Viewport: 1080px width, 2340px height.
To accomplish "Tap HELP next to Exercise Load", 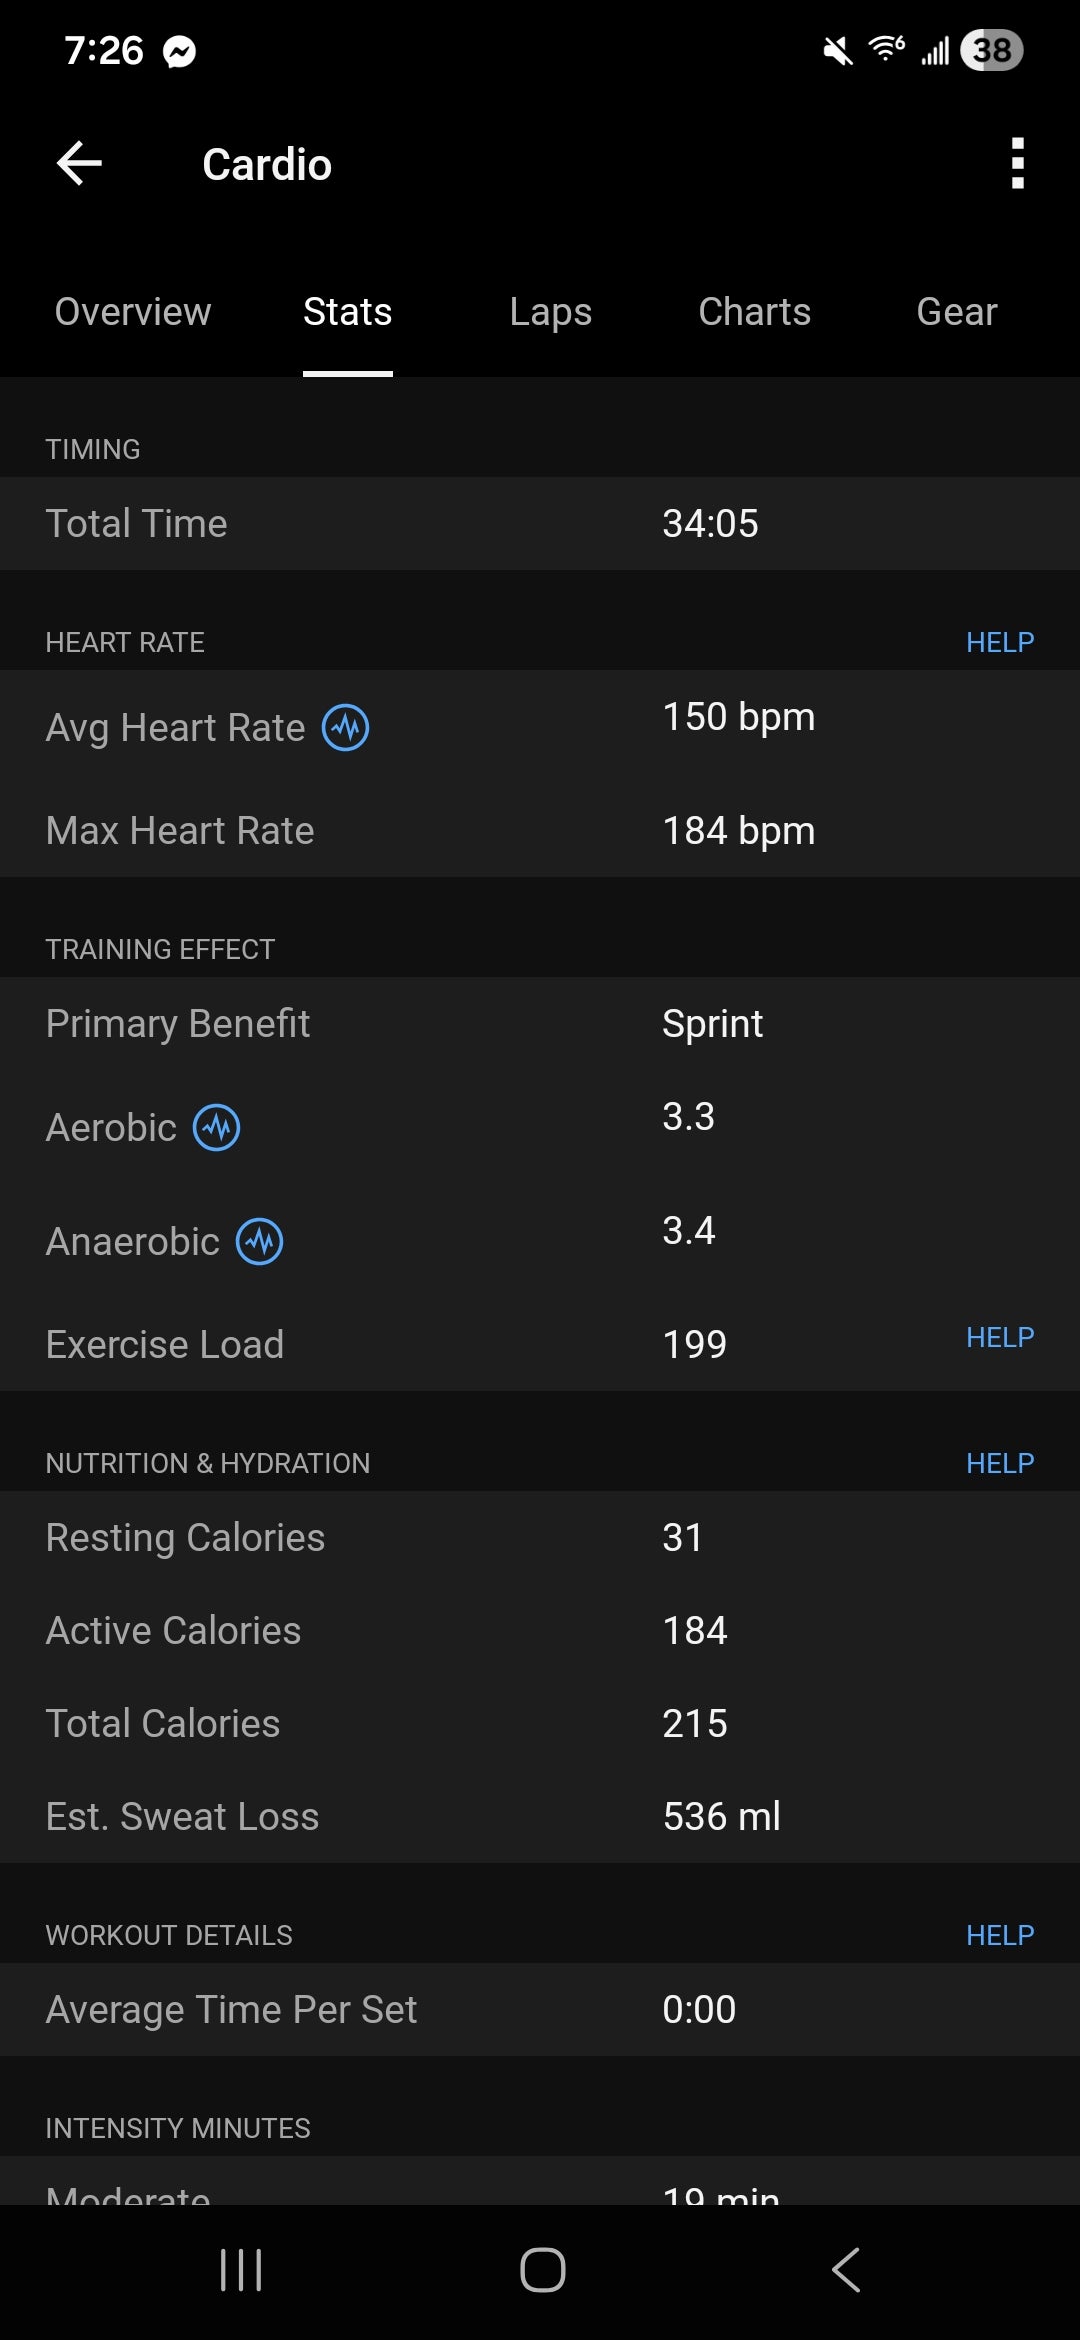I will (999, 1338).
